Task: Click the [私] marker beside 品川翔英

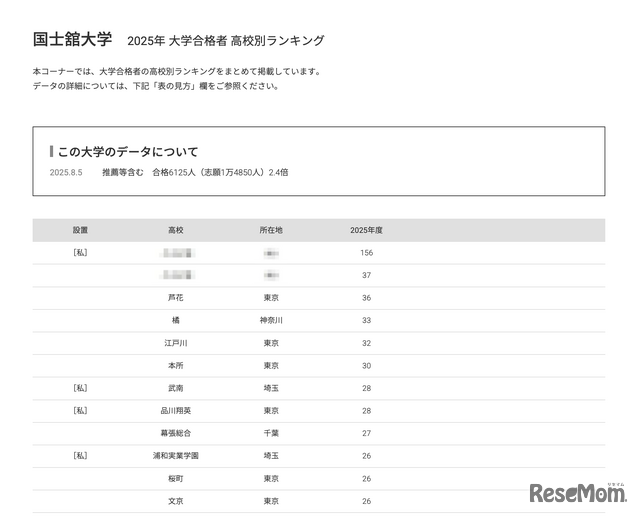Action: tap(80, 411)
